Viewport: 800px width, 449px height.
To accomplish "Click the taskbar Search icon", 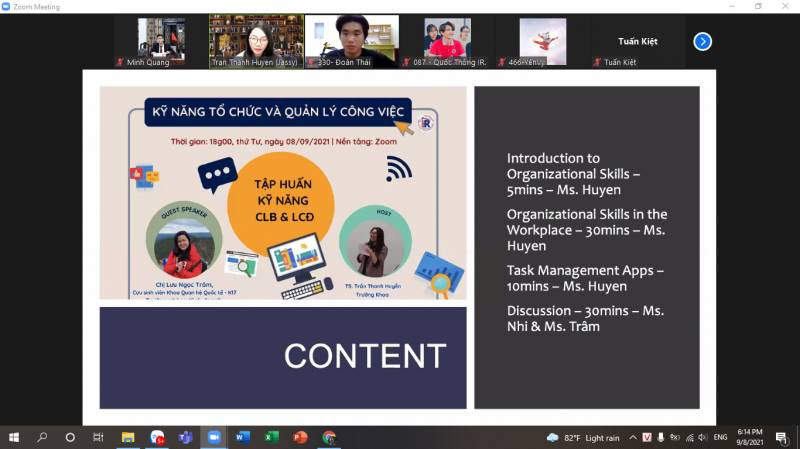I will click(42, 438).
